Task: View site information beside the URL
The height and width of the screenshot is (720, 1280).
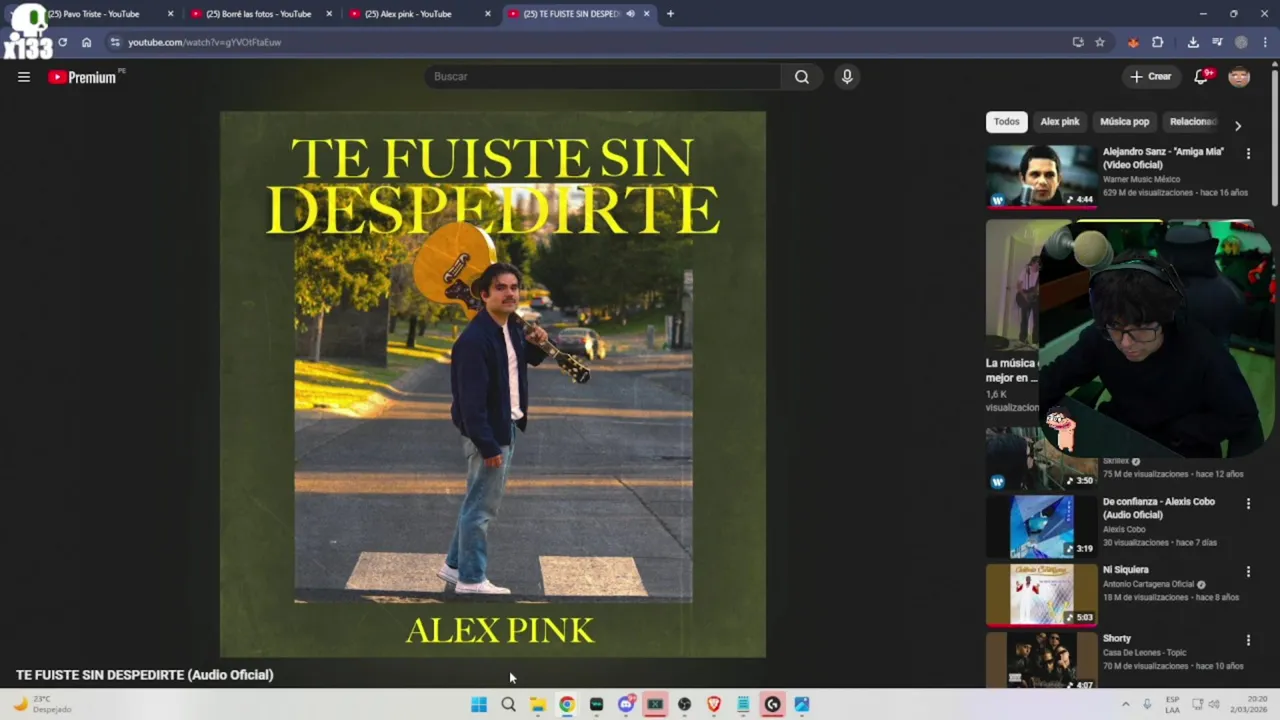Action: click(x=115, y=42)
